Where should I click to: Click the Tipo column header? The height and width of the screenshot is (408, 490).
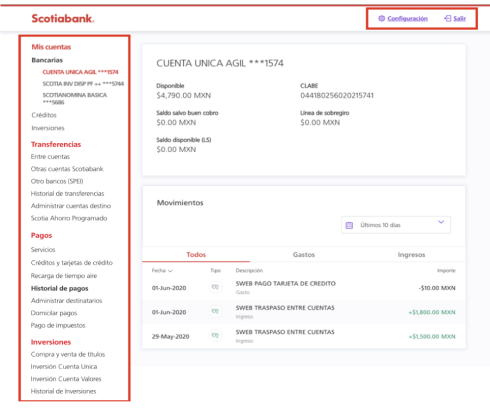point(215,271)
